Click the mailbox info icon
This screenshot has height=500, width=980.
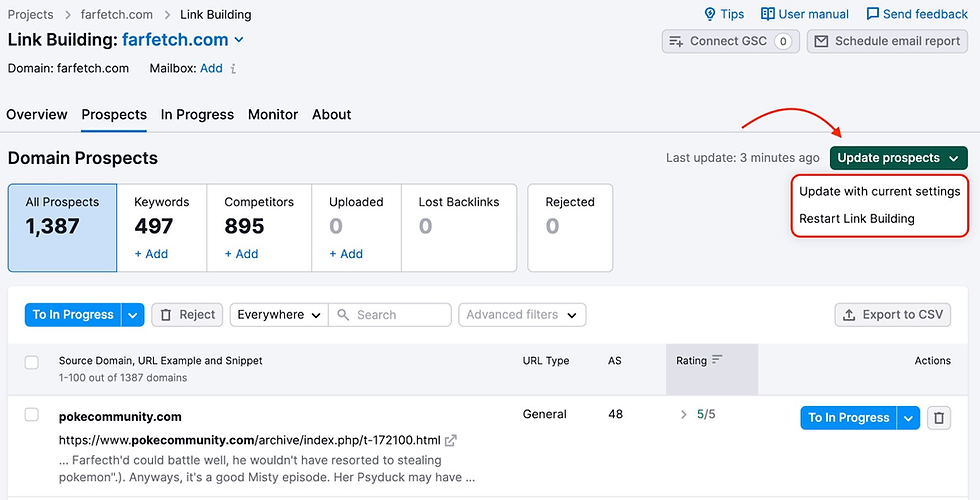pyautogui.click(x=234, y=69)
